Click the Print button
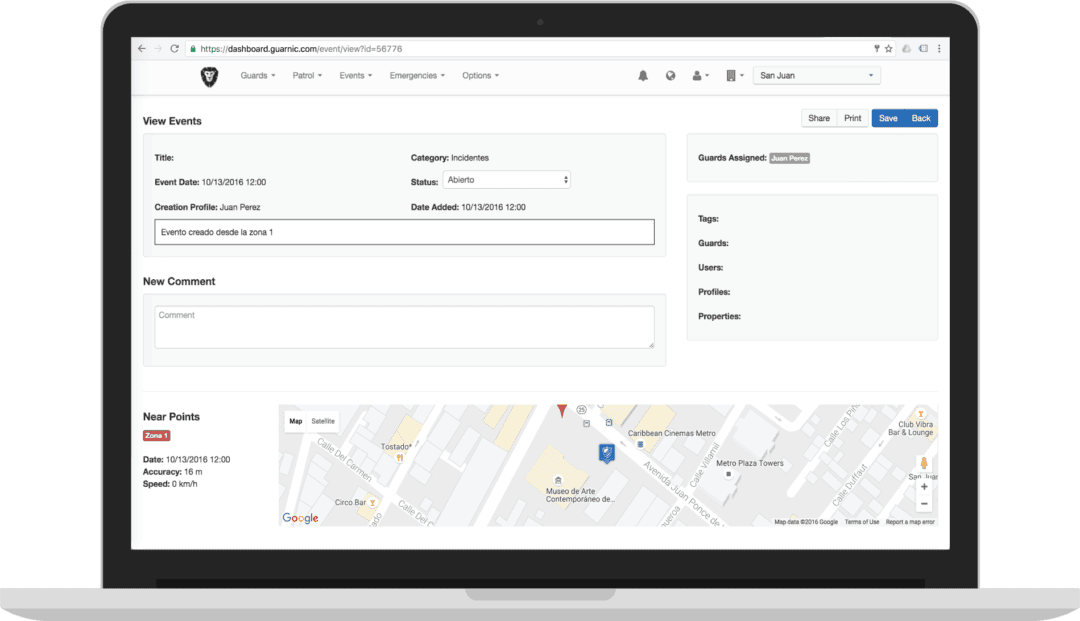Screen dimensions: 1080x621 (852, 118)
